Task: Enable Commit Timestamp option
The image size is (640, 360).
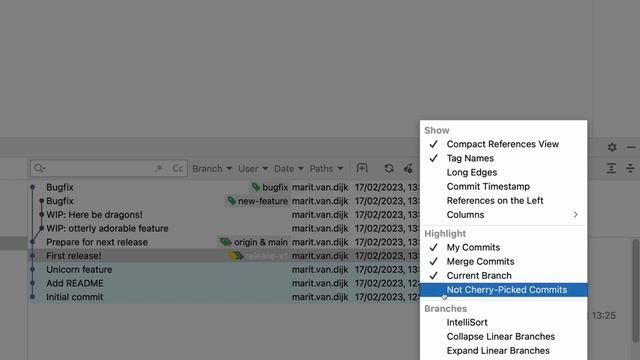Action: pyautogui.click(x=503, y=187)
